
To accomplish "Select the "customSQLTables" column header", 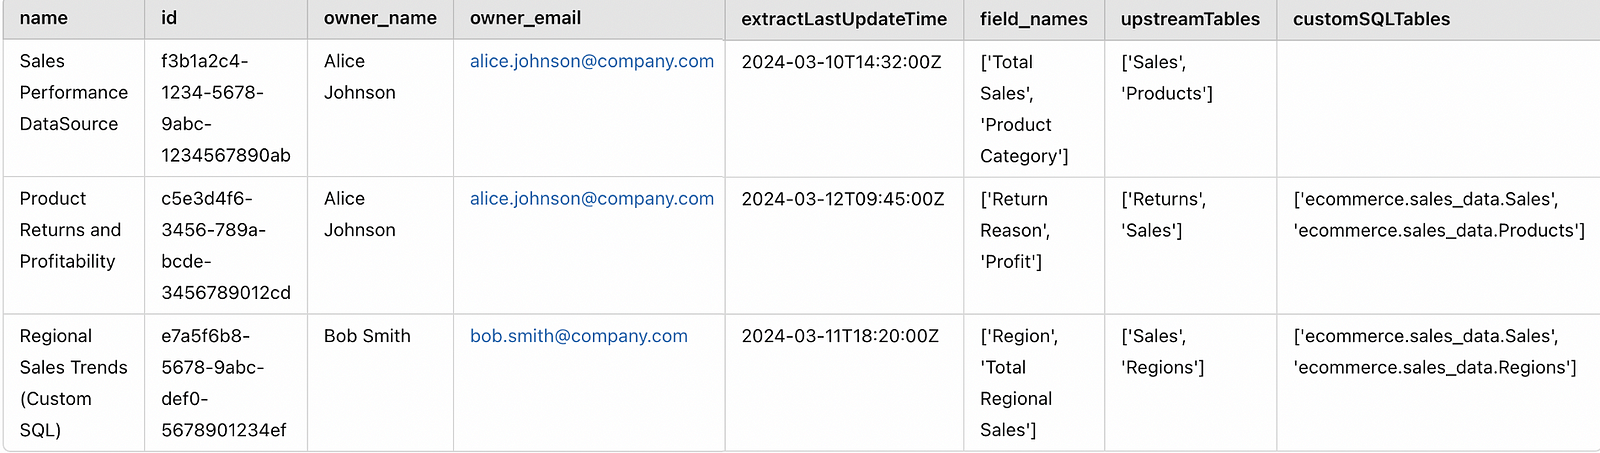I will click(1371, 19).
